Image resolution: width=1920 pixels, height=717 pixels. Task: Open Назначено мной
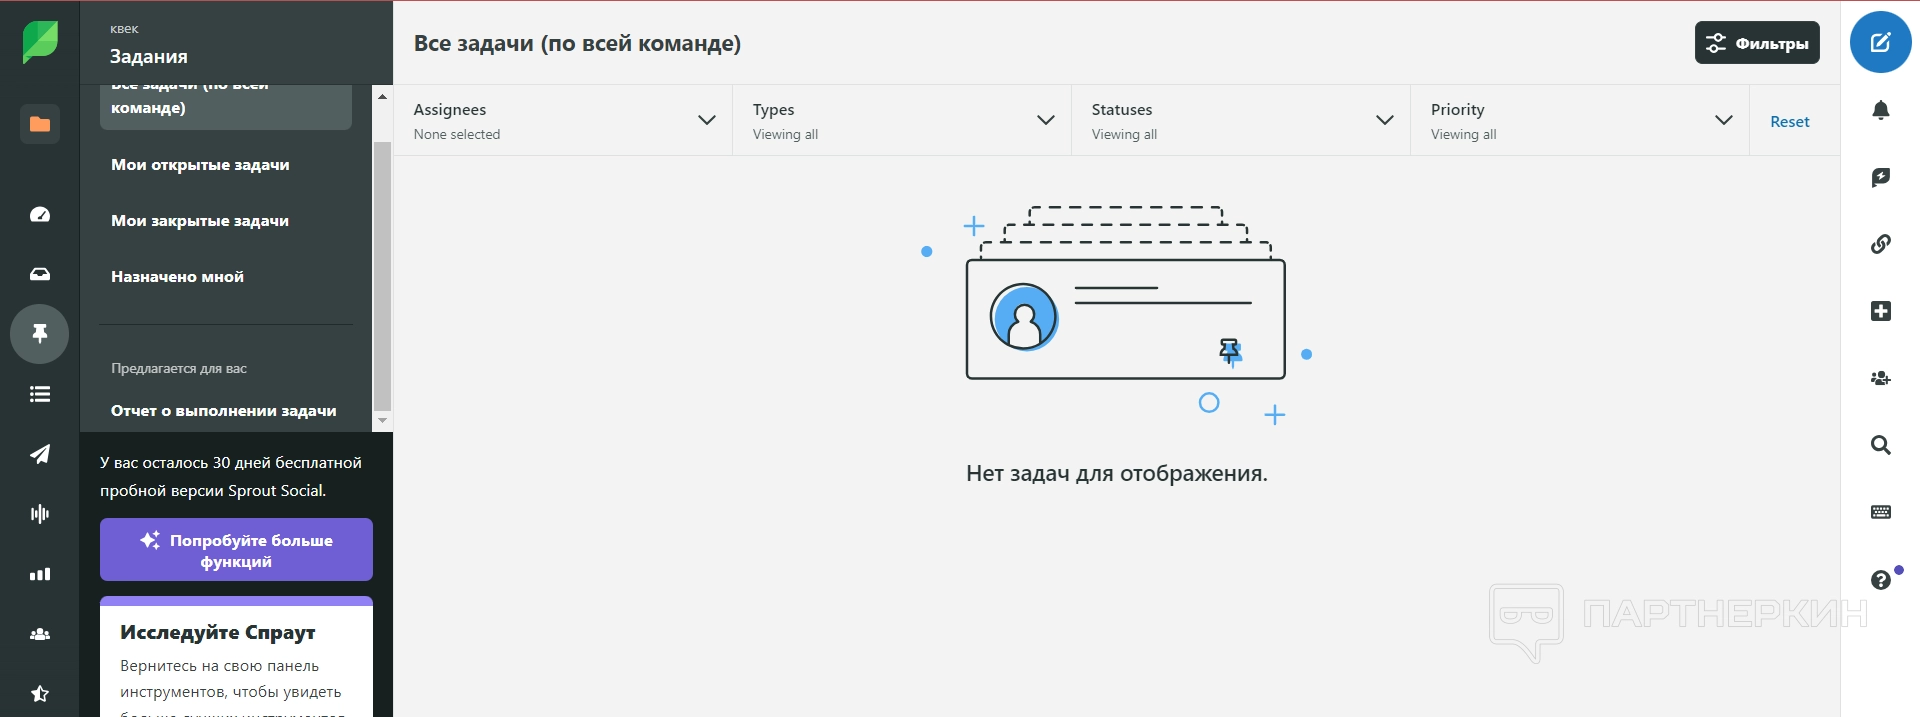coord(177,277)
